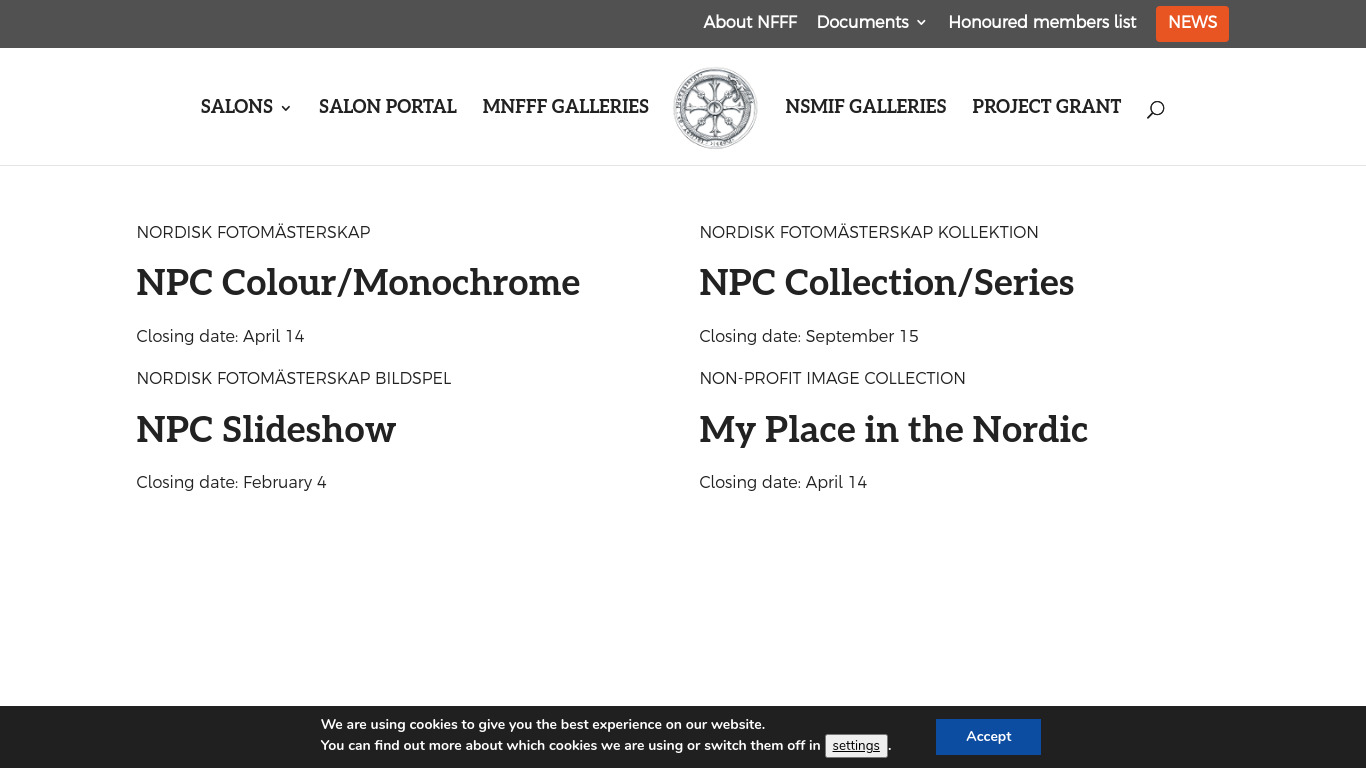Open NPC Collection/Series heading link

[x=886, y=283]
